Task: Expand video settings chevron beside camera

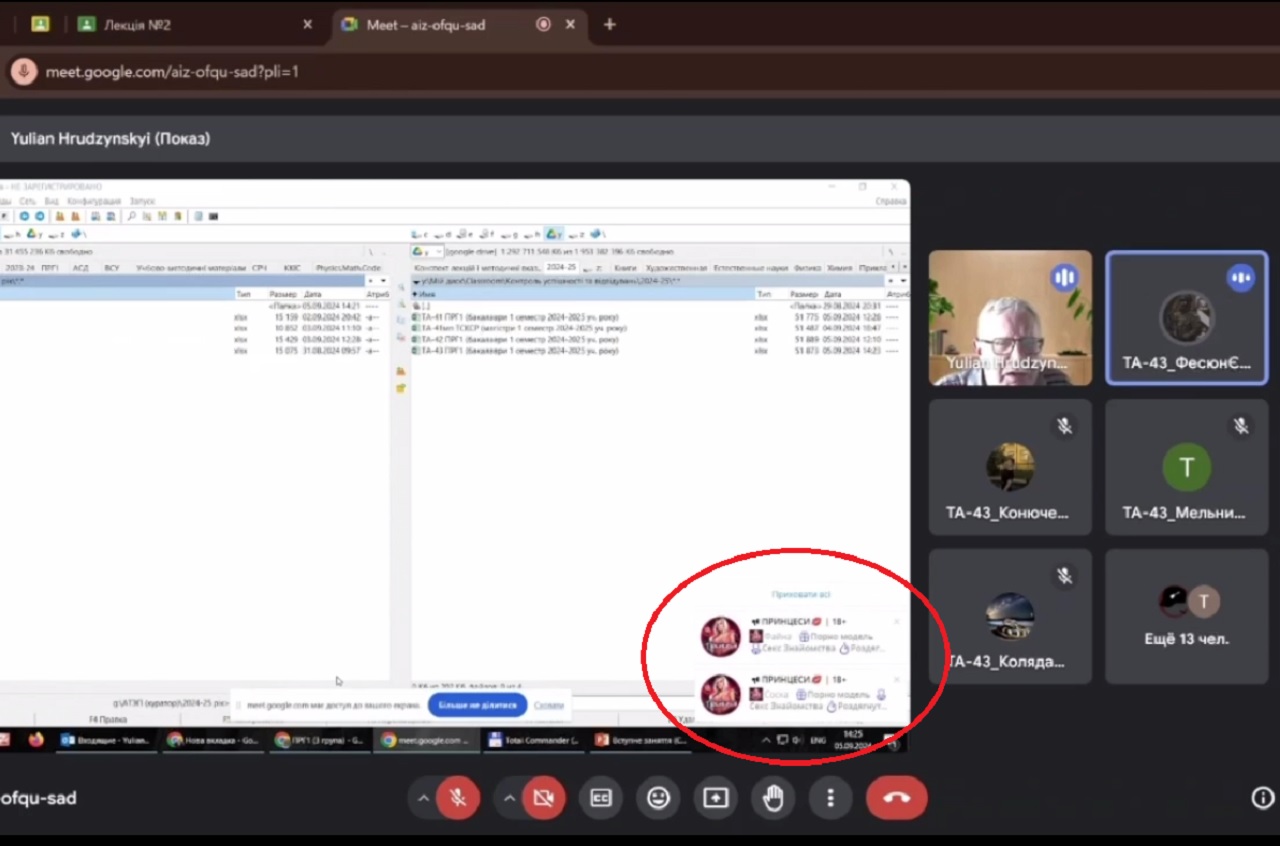Action: point(509,798)
